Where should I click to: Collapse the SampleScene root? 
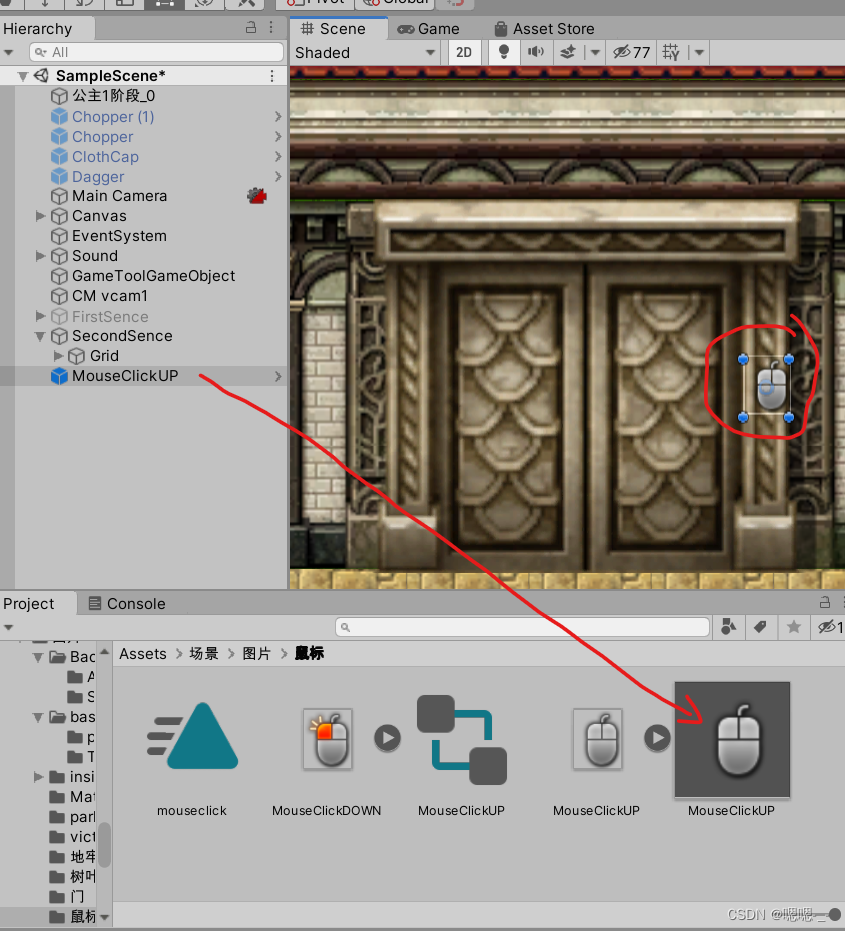[23, 76]
